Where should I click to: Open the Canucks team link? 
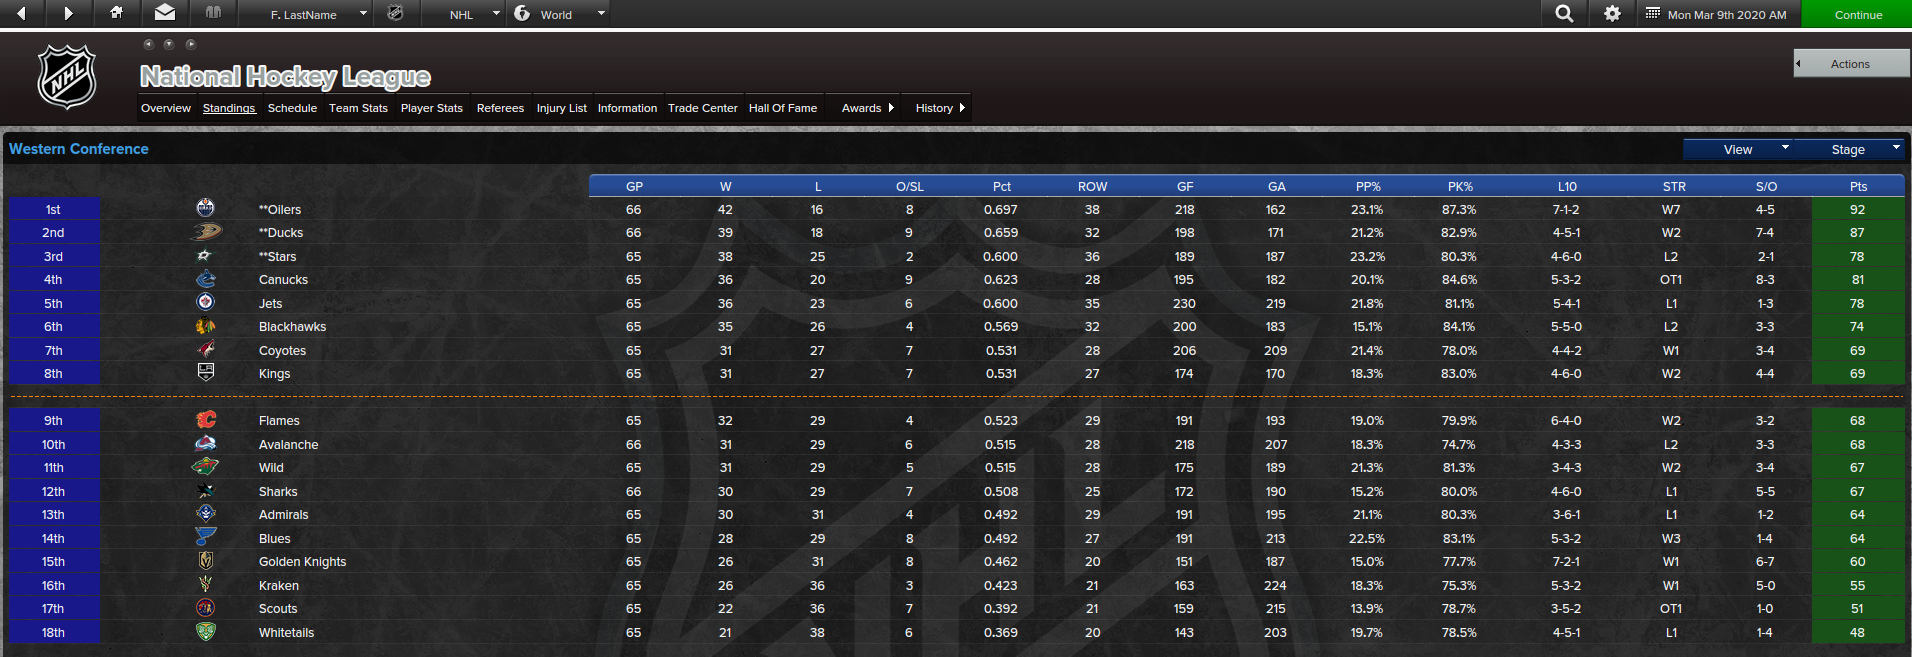283,280
